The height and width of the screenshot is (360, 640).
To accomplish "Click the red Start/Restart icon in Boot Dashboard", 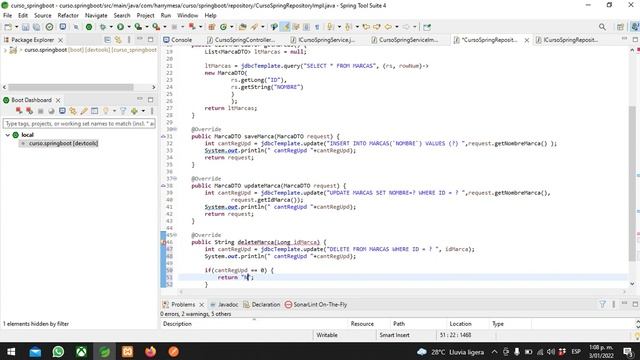I will [19, 111].
